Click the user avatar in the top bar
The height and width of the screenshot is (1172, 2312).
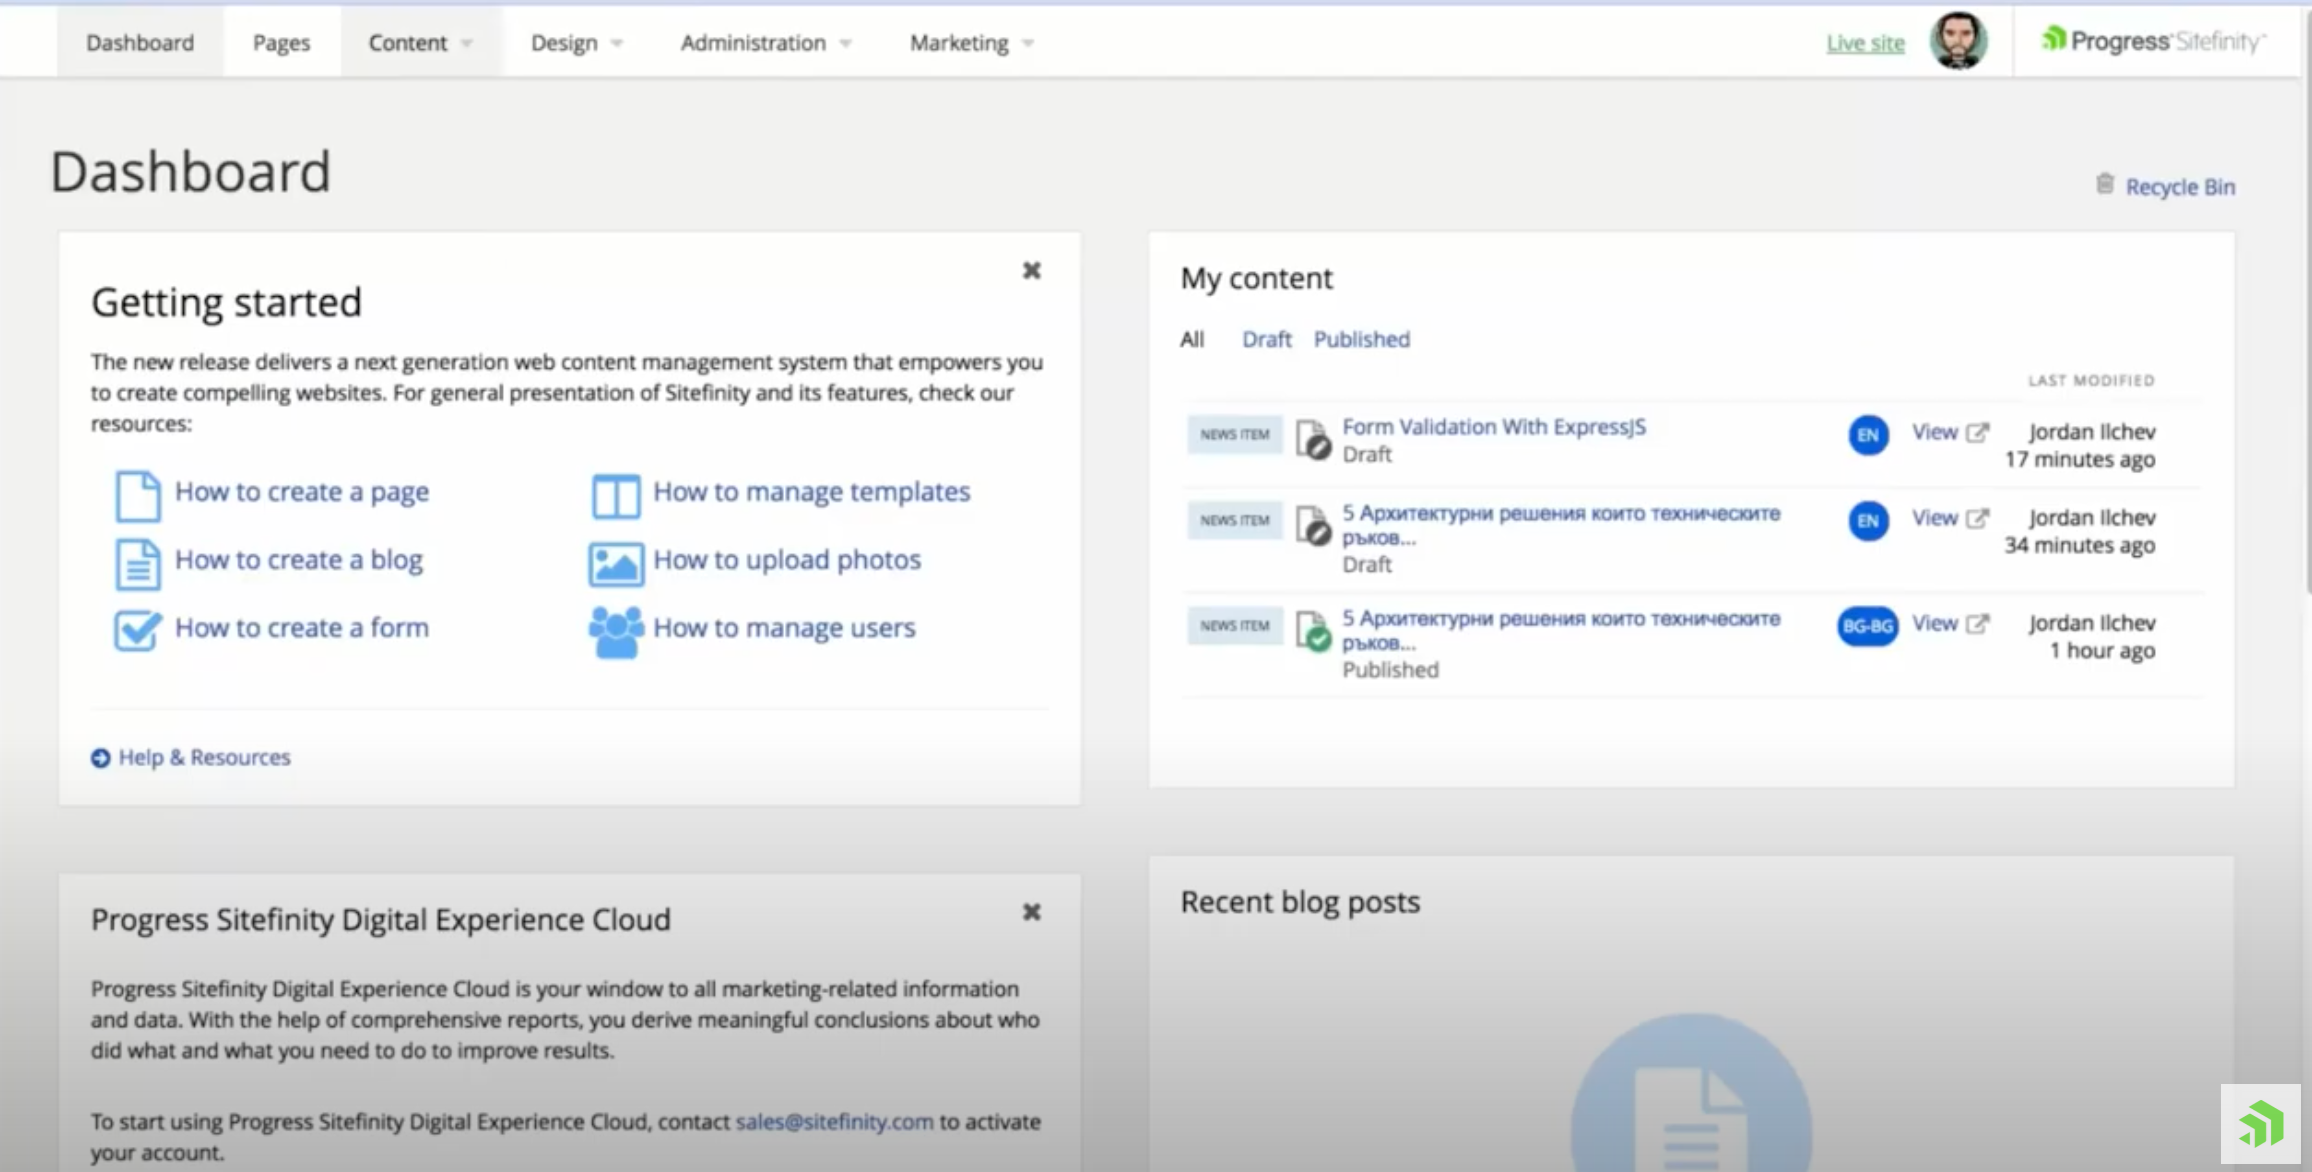tap(1958, 41)
